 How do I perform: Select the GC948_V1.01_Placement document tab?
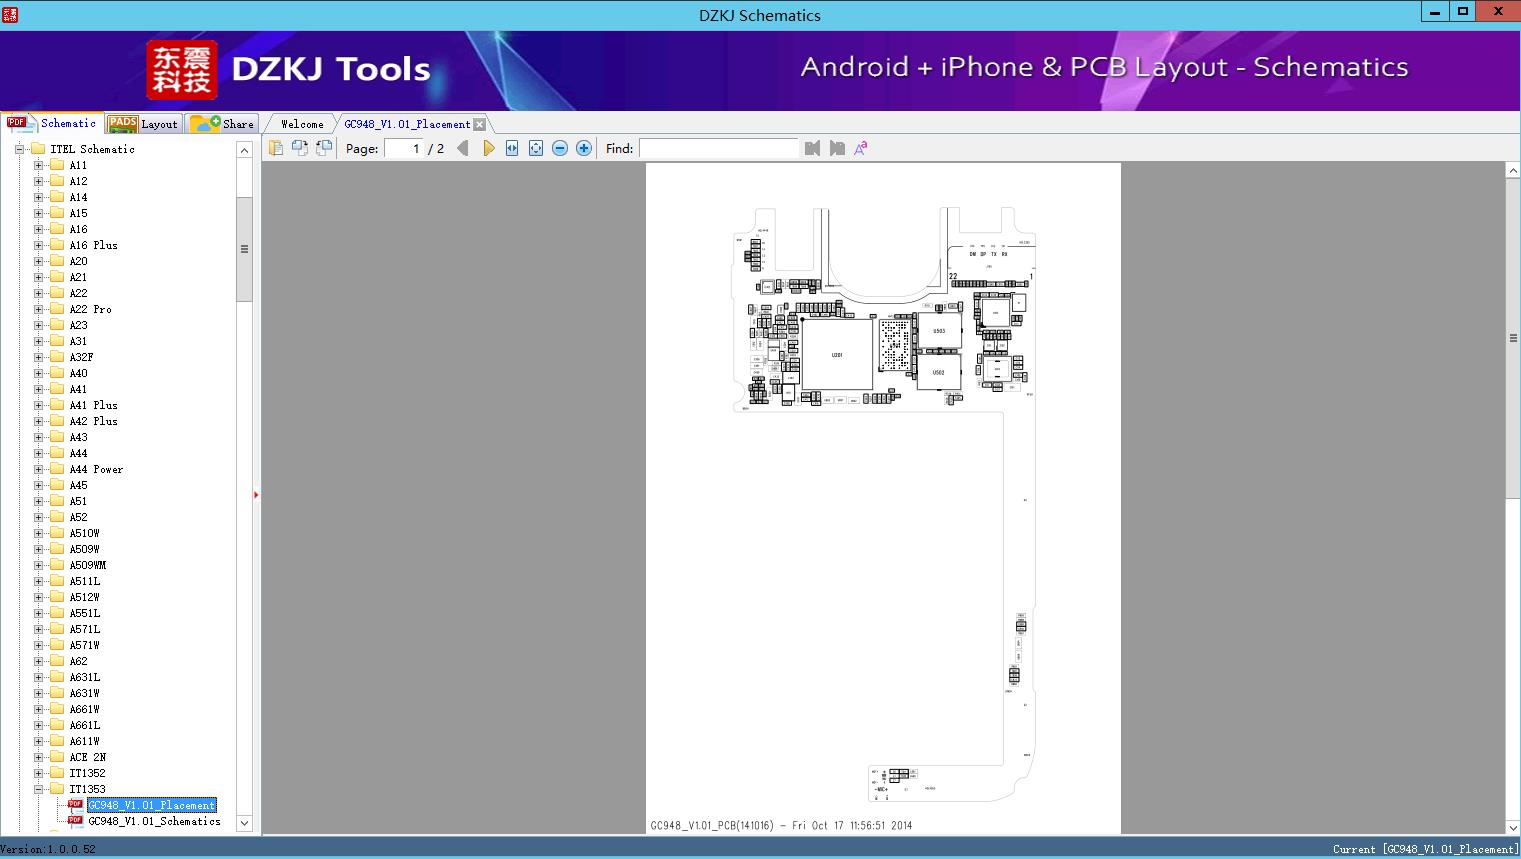coord(407,124)
